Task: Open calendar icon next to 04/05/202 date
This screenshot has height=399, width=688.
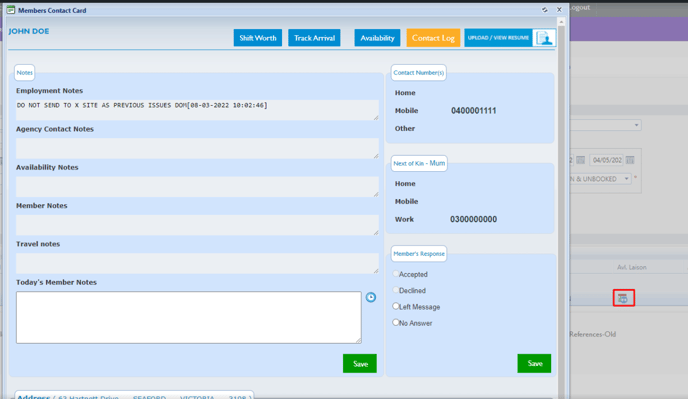Action: [x=630, y=160]
